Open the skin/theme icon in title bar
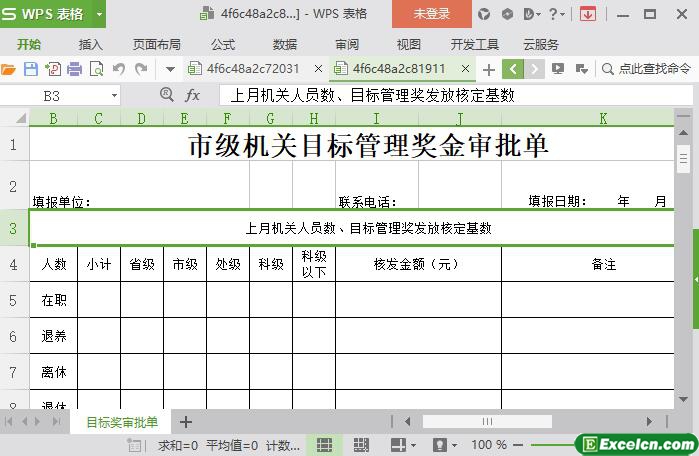 pos(484,14)
